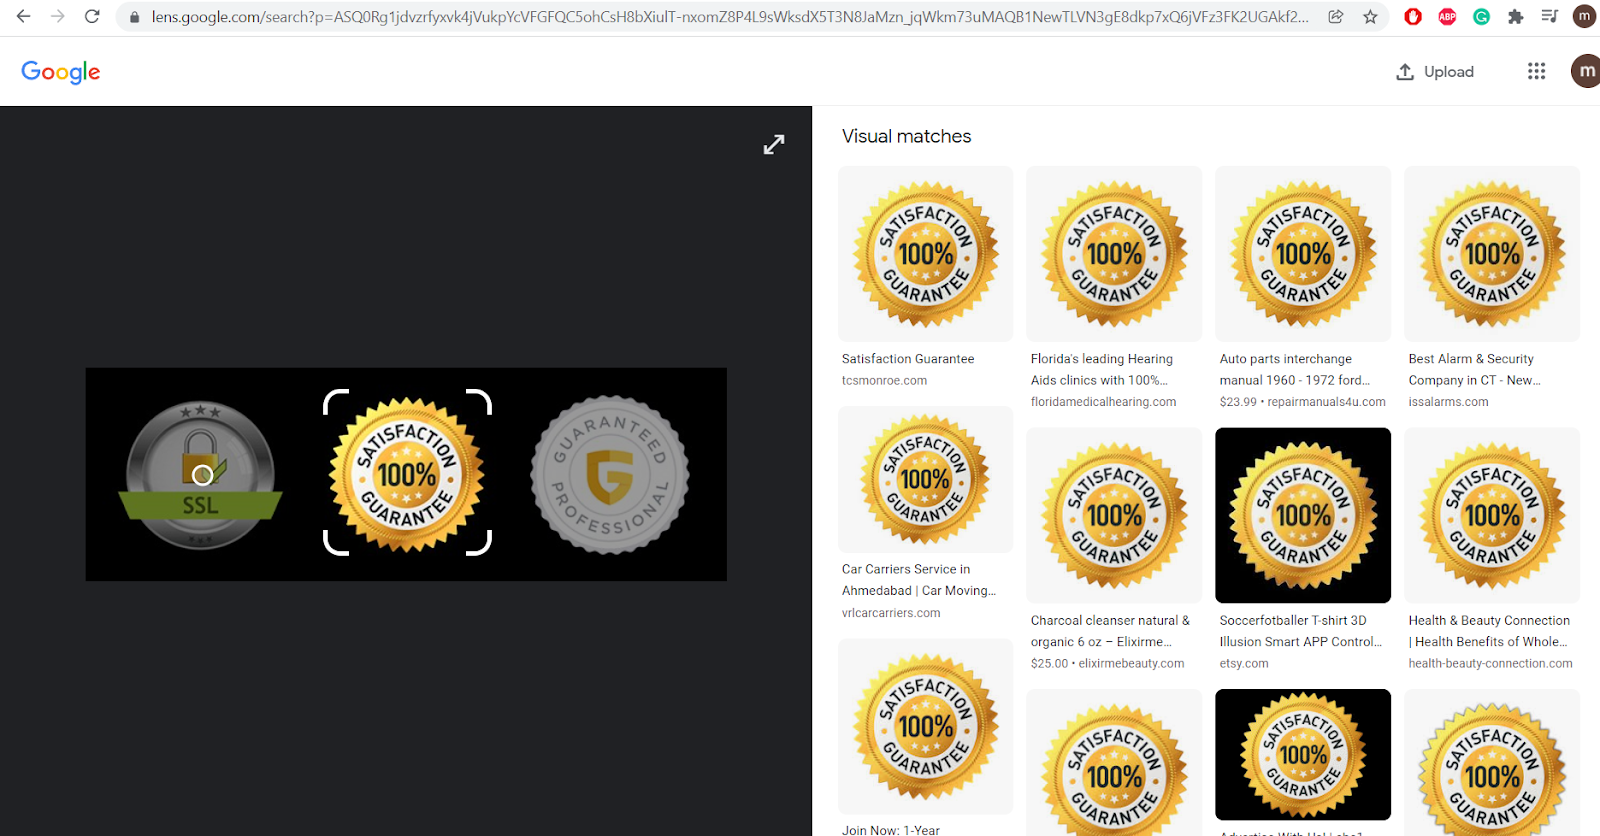
Task: Open the Google apps grid
Action: (1536, 71)
